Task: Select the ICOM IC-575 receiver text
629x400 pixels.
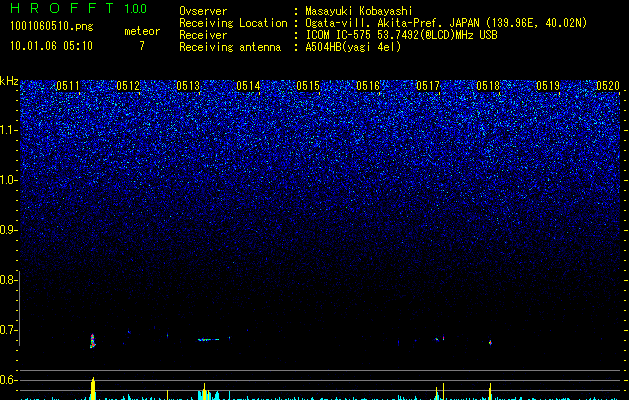Action: [x=401, y=35]
